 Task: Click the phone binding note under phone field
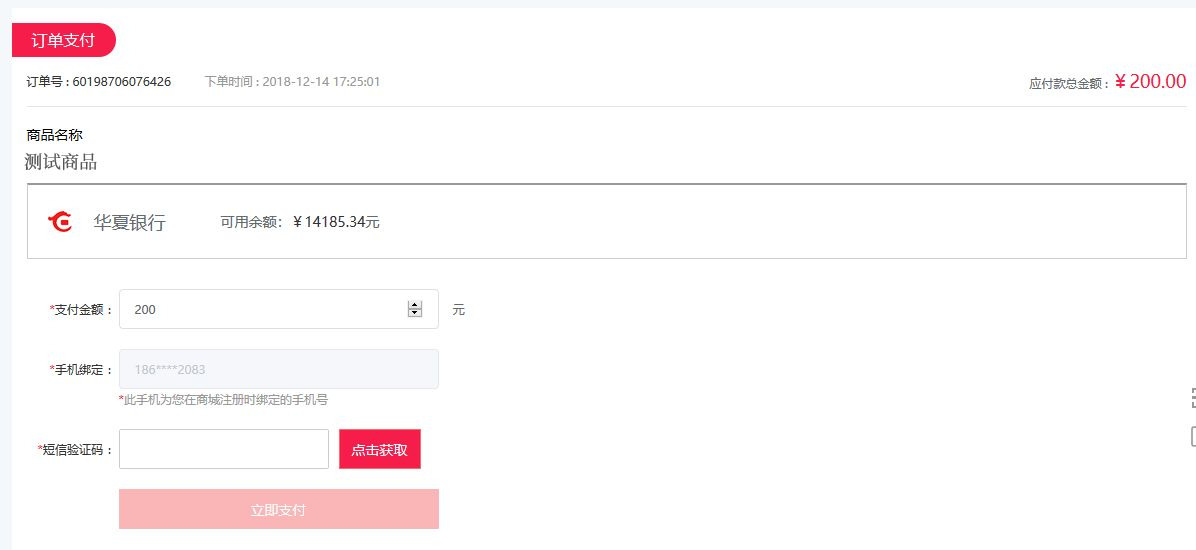223,400
